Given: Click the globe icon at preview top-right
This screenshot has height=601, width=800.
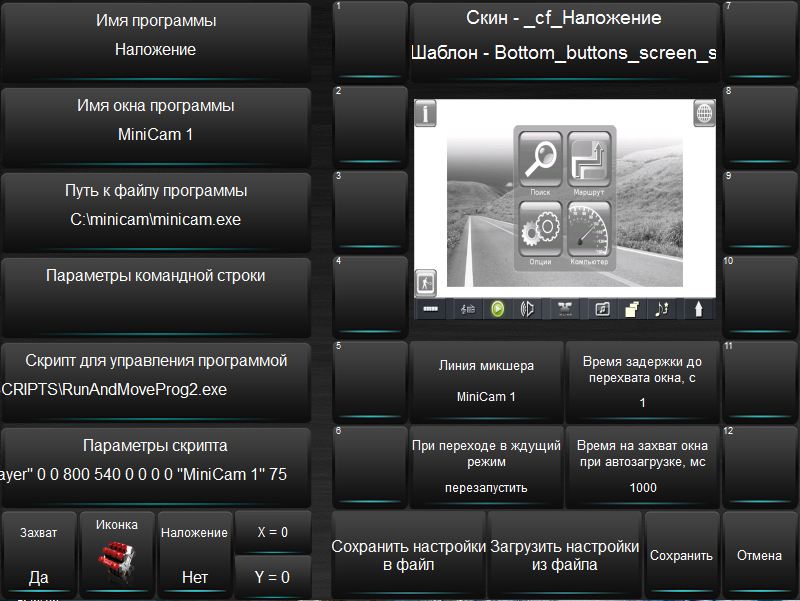Looking at the screenshot, I should tap(704, 113).
